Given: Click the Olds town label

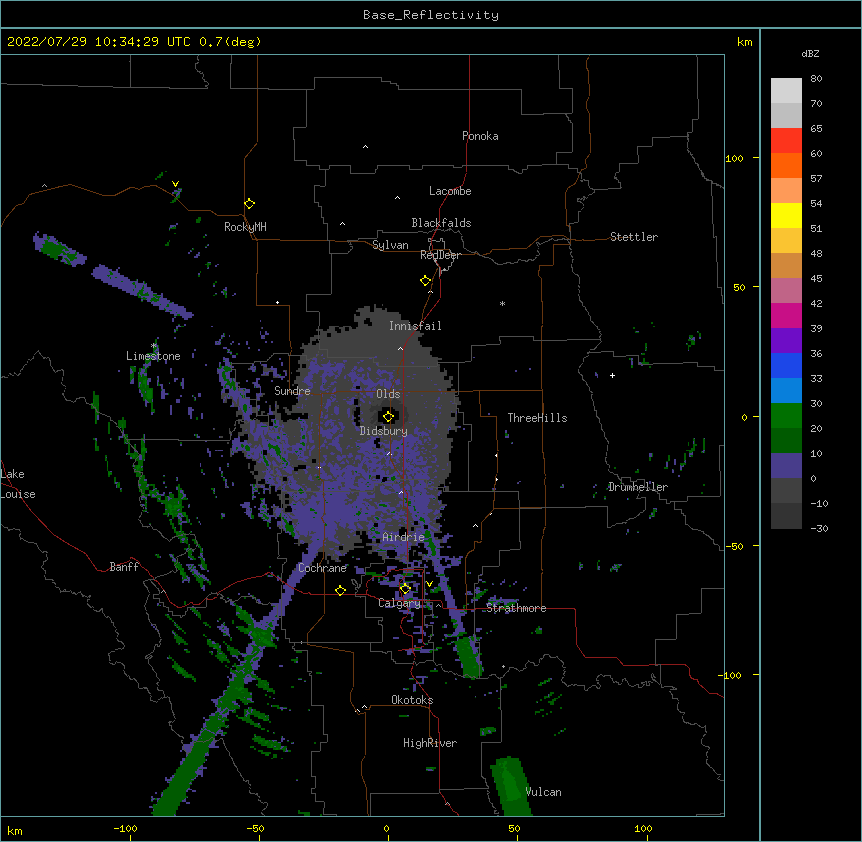Looking at the screenshot, I should tap(388, 394).
